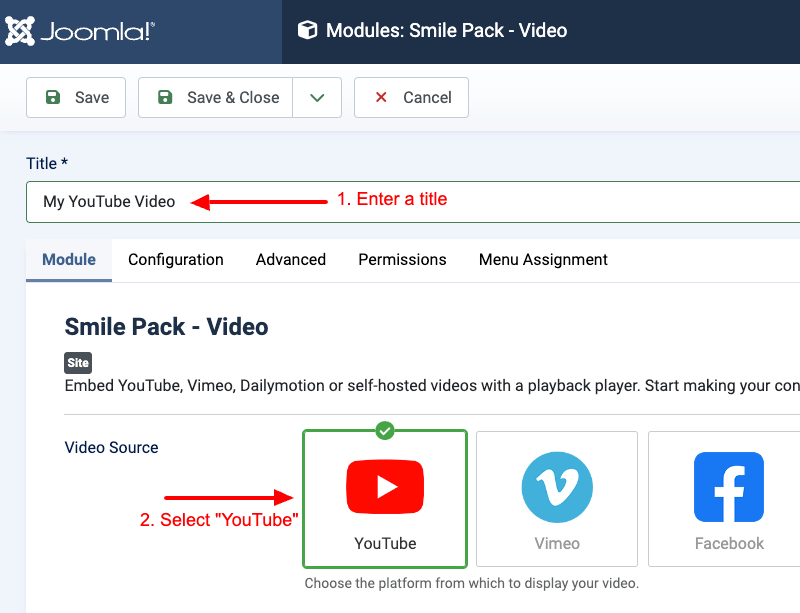The height and width of the screenshot is (613, 800).
Task: Click the 'Title *' field label
Action: tap(47, 163)
